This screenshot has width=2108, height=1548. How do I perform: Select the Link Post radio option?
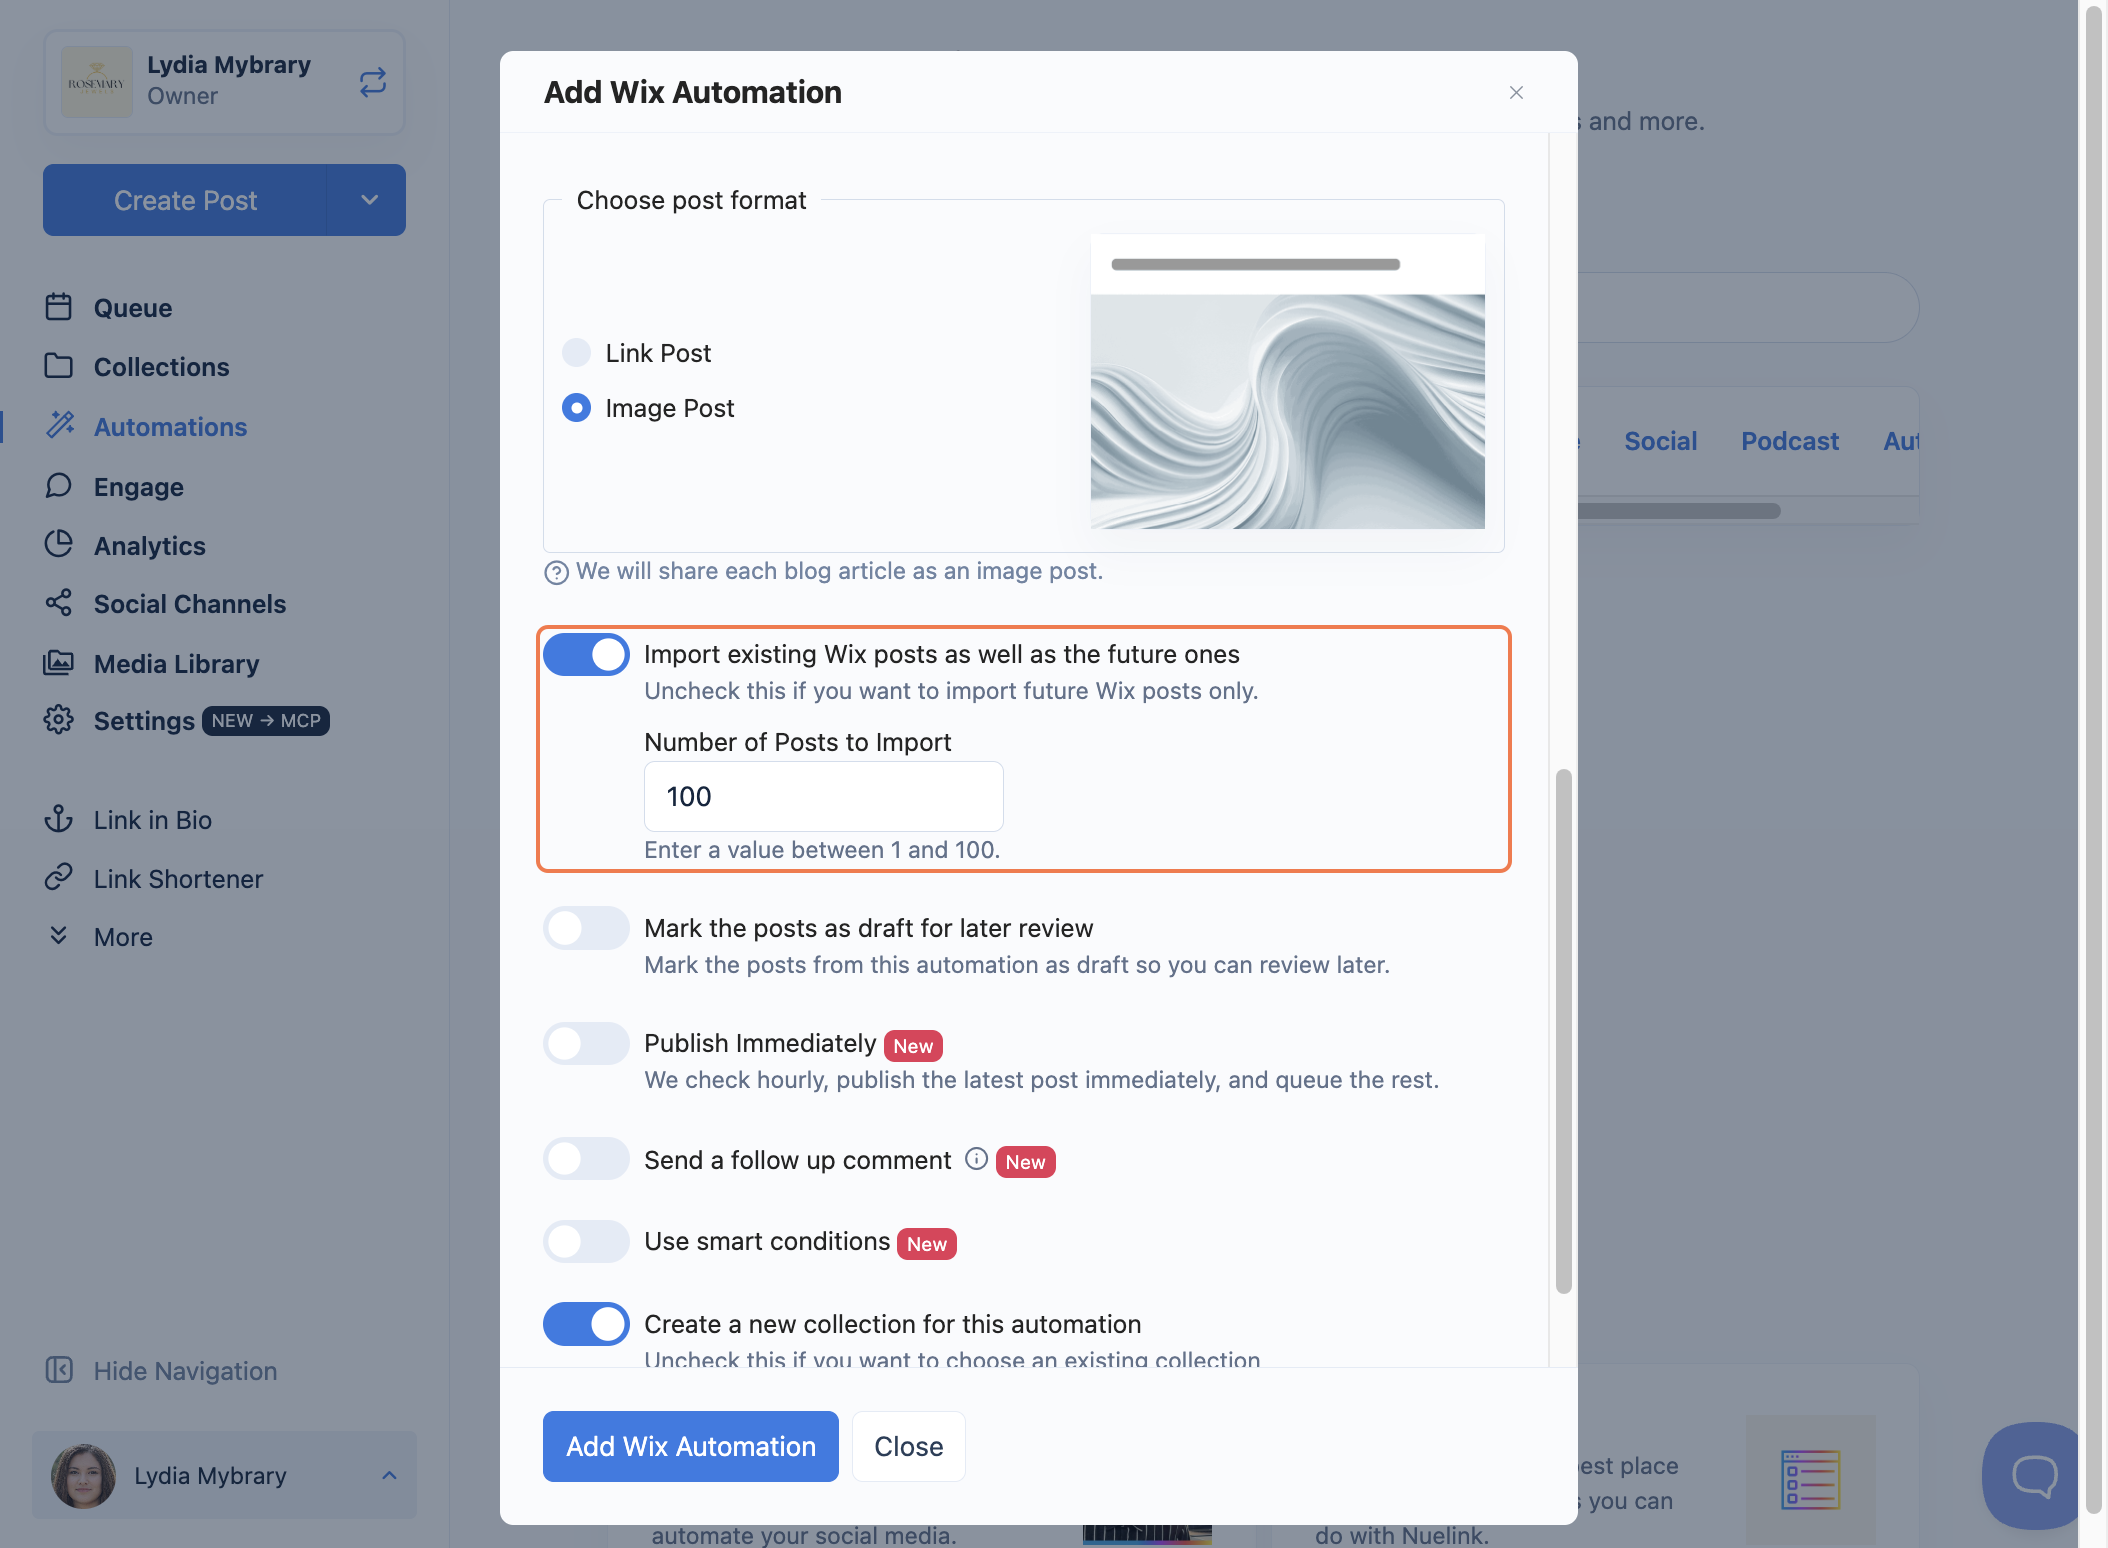576,352
